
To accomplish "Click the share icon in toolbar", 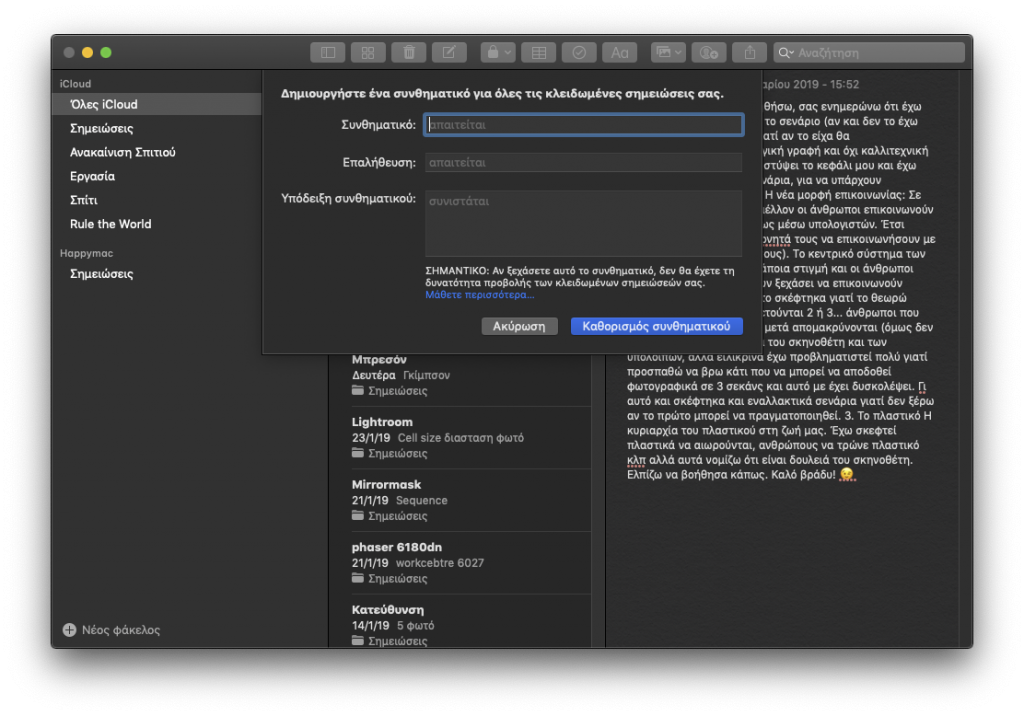I will (x=750, y=52).
